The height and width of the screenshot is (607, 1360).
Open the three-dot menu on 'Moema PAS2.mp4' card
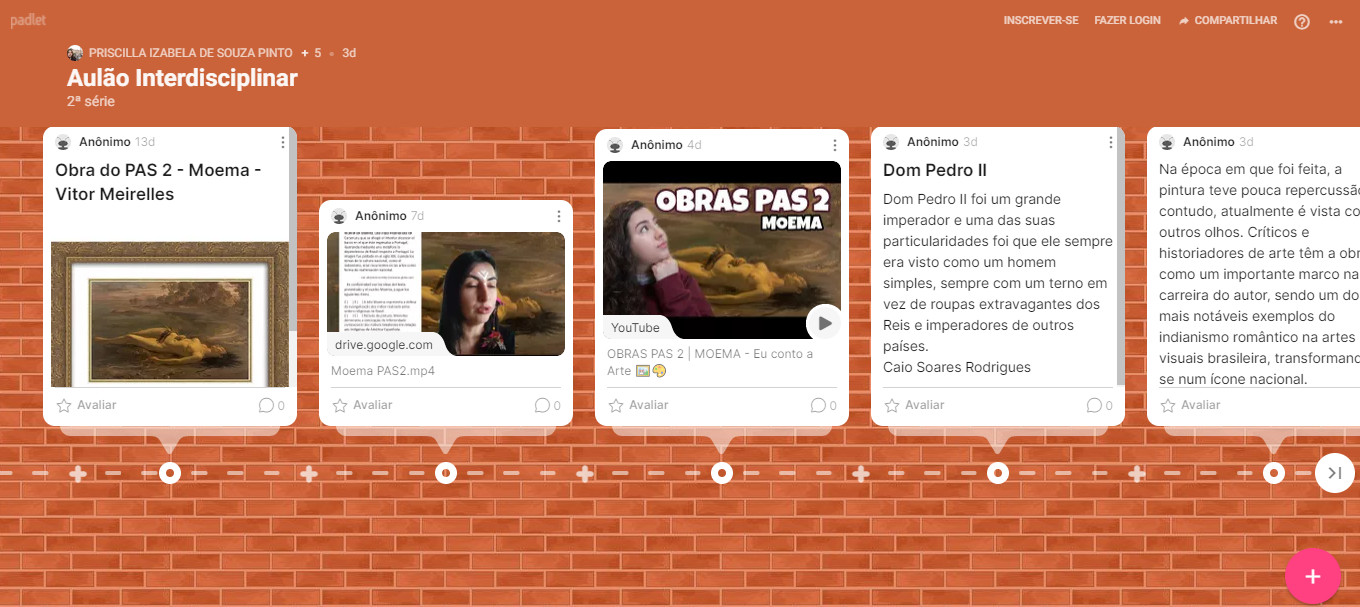pos(559,216)
